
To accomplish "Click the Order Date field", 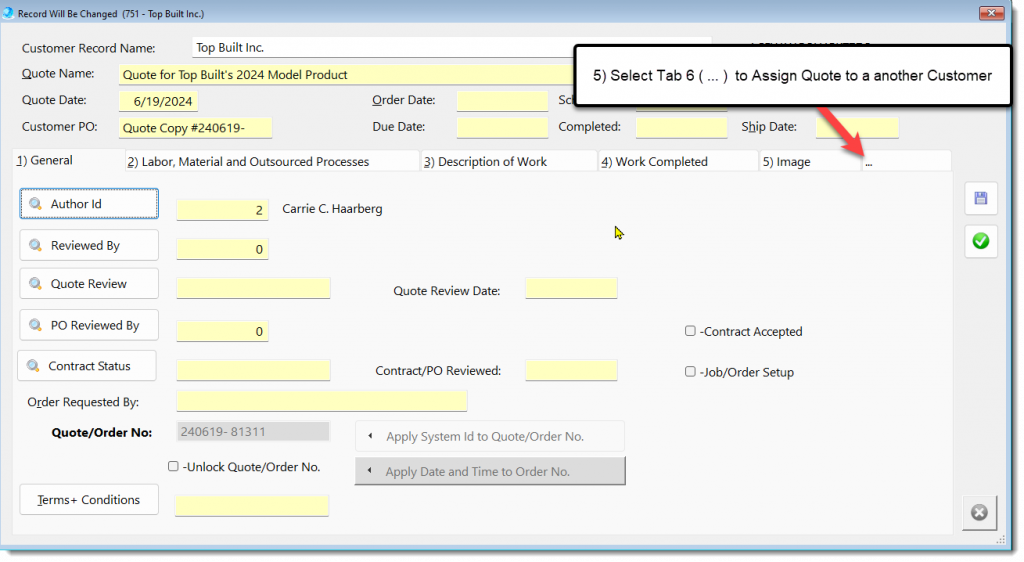I will pos(502,101).
